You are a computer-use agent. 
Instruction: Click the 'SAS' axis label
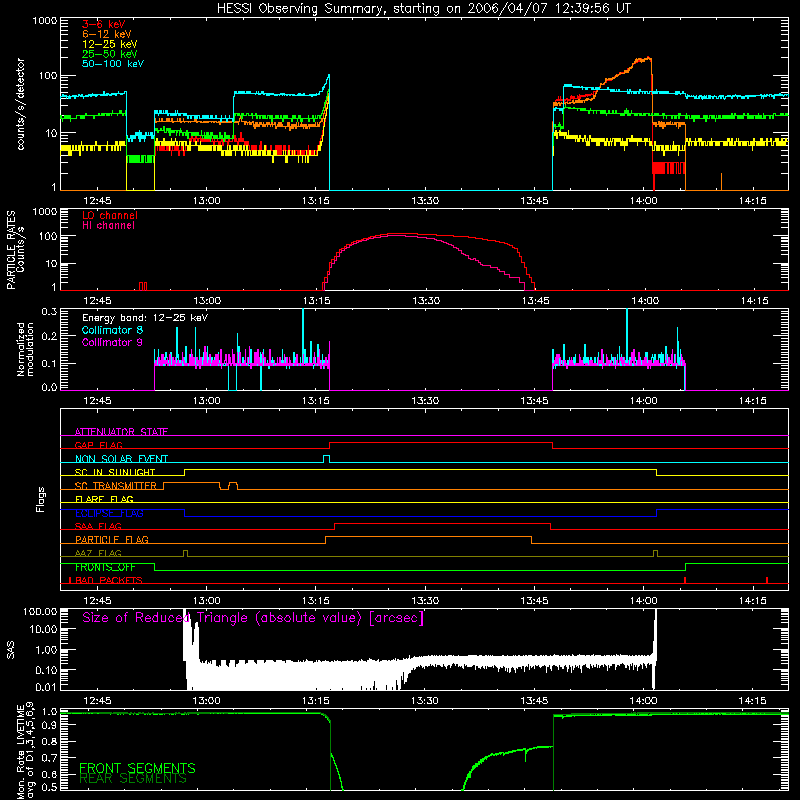10,650
